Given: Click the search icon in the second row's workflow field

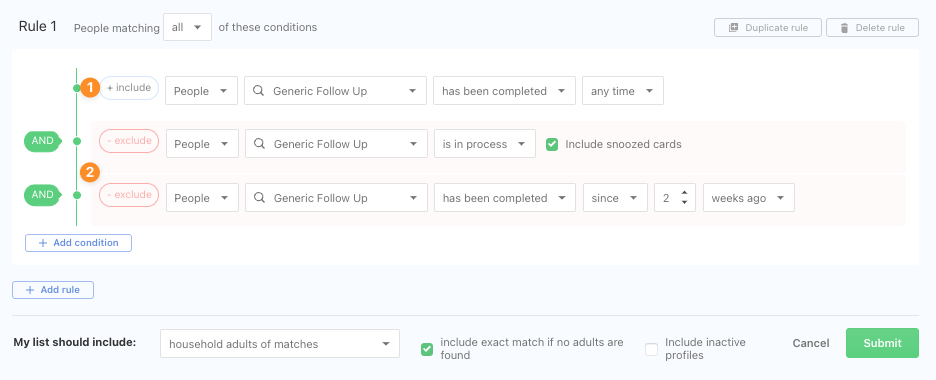Looking at the screenshot, I should (x=259, y=144).
